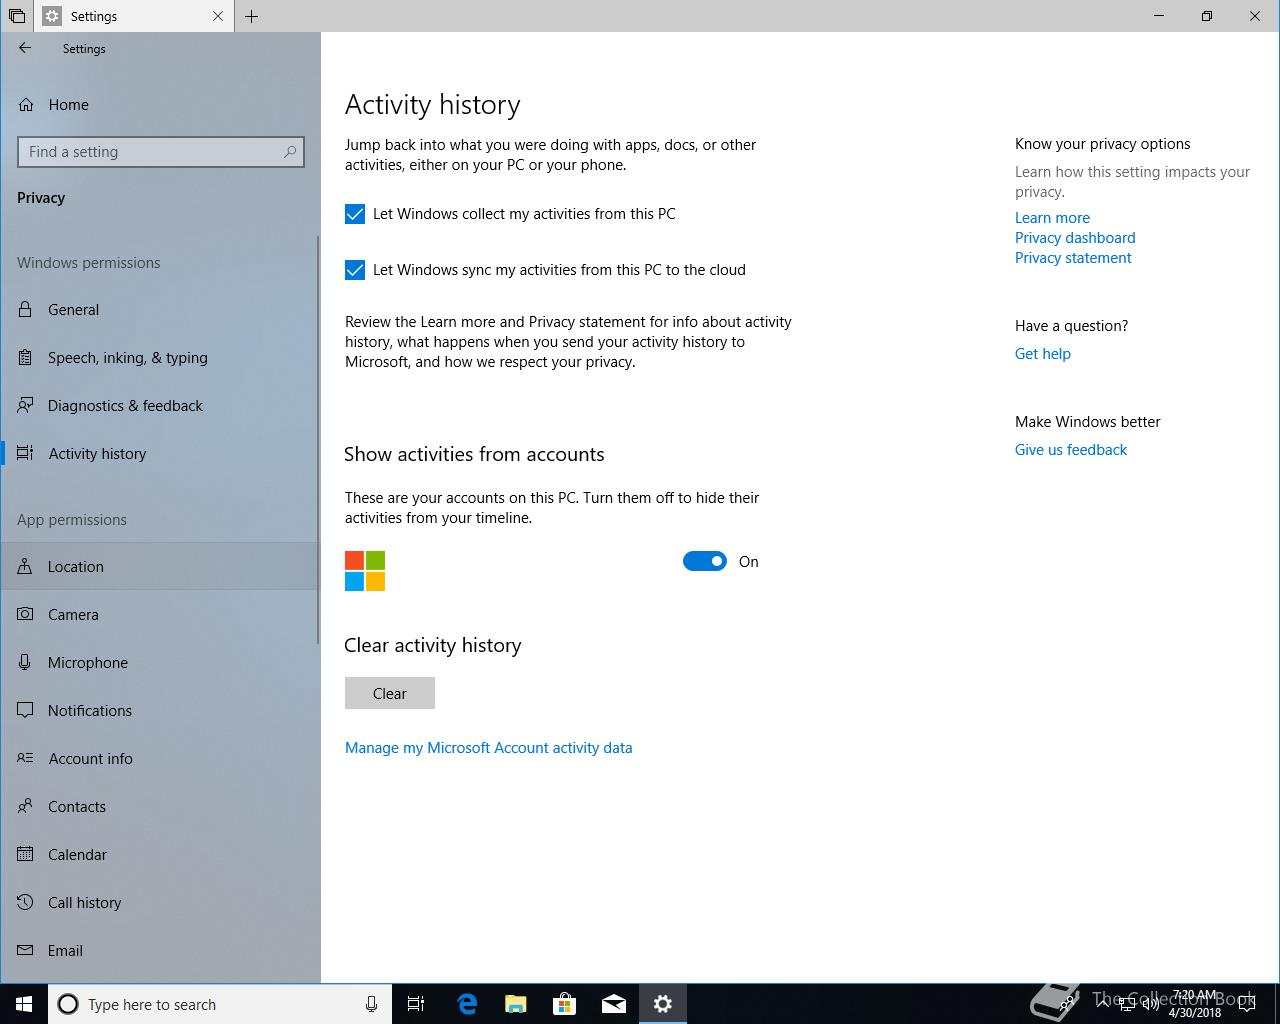The image size is (1280, 1024).
Task: Click the Get help link
Action: (1042, 353)
